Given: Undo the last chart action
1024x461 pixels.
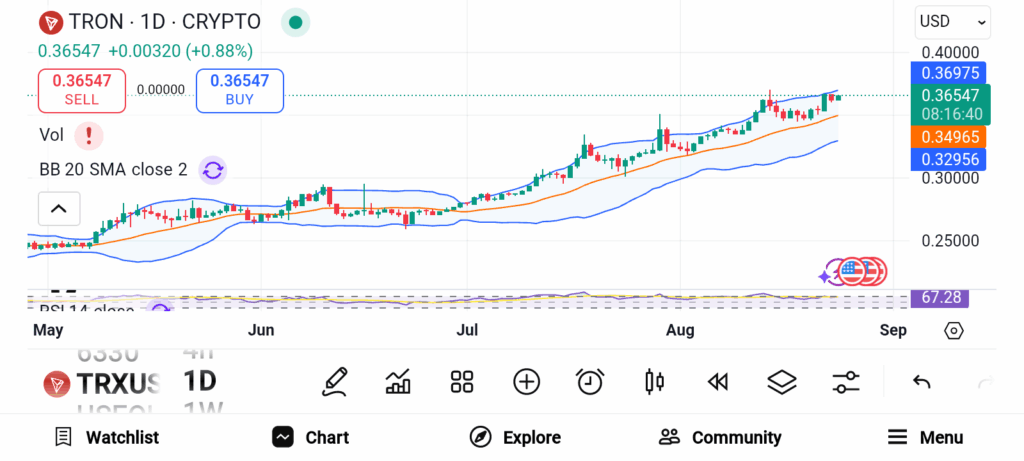Looking at the screenshot, I should tap(922, 381).
